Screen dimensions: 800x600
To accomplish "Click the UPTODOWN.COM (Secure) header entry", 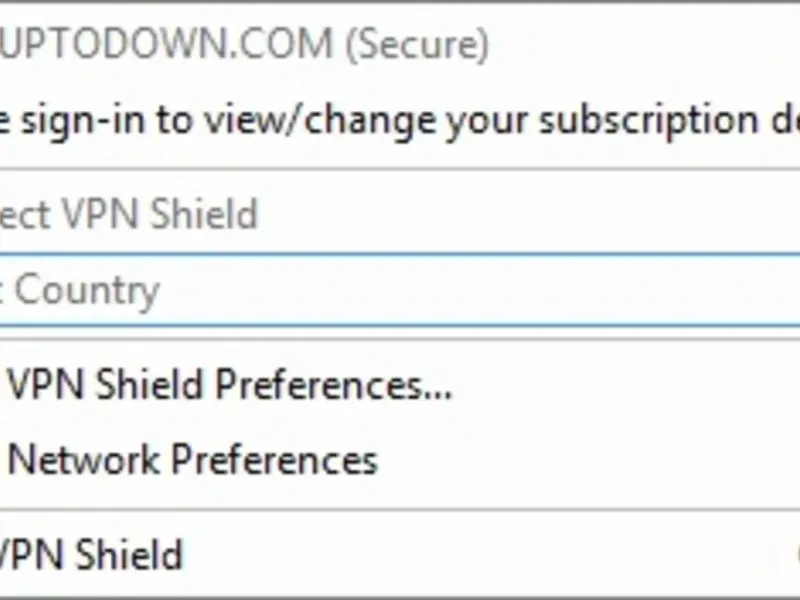I will (244, 45).
